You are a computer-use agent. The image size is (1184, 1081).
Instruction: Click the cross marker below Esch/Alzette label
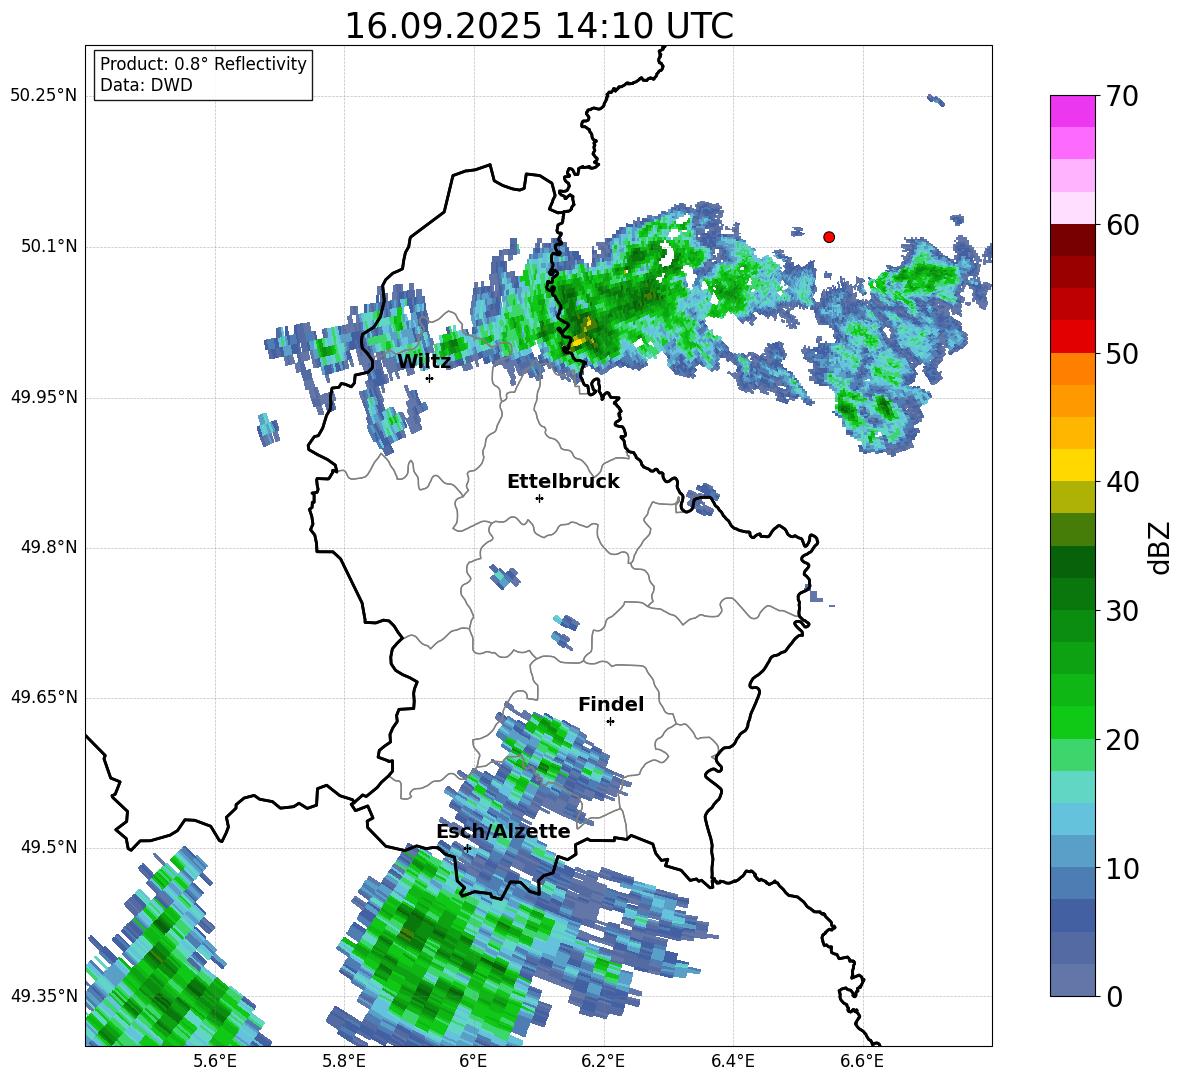(467, 848)
